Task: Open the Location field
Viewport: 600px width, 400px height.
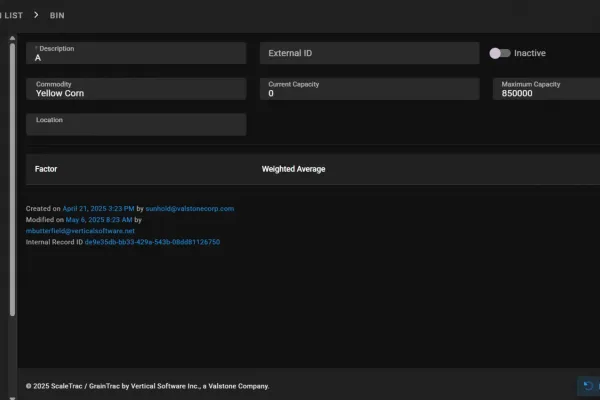Action: 136,124
